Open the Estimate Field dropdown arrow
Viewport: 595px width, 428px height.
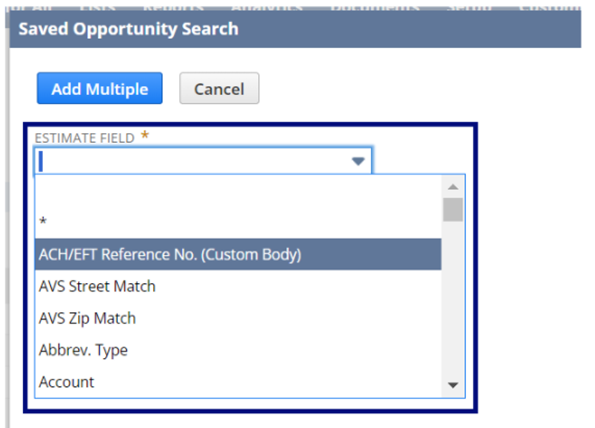[x=358, y=161]
